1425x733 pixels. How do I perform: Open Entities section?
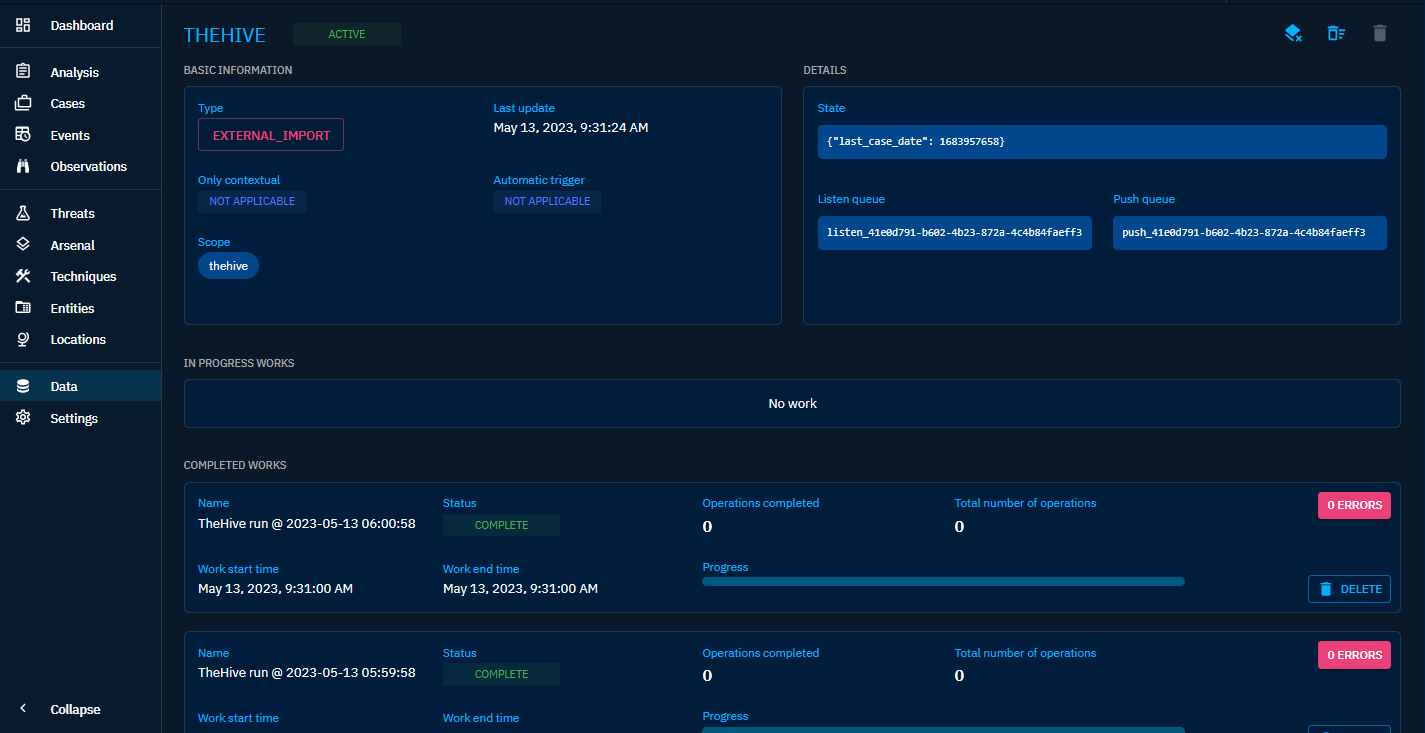tap(81, 308)
